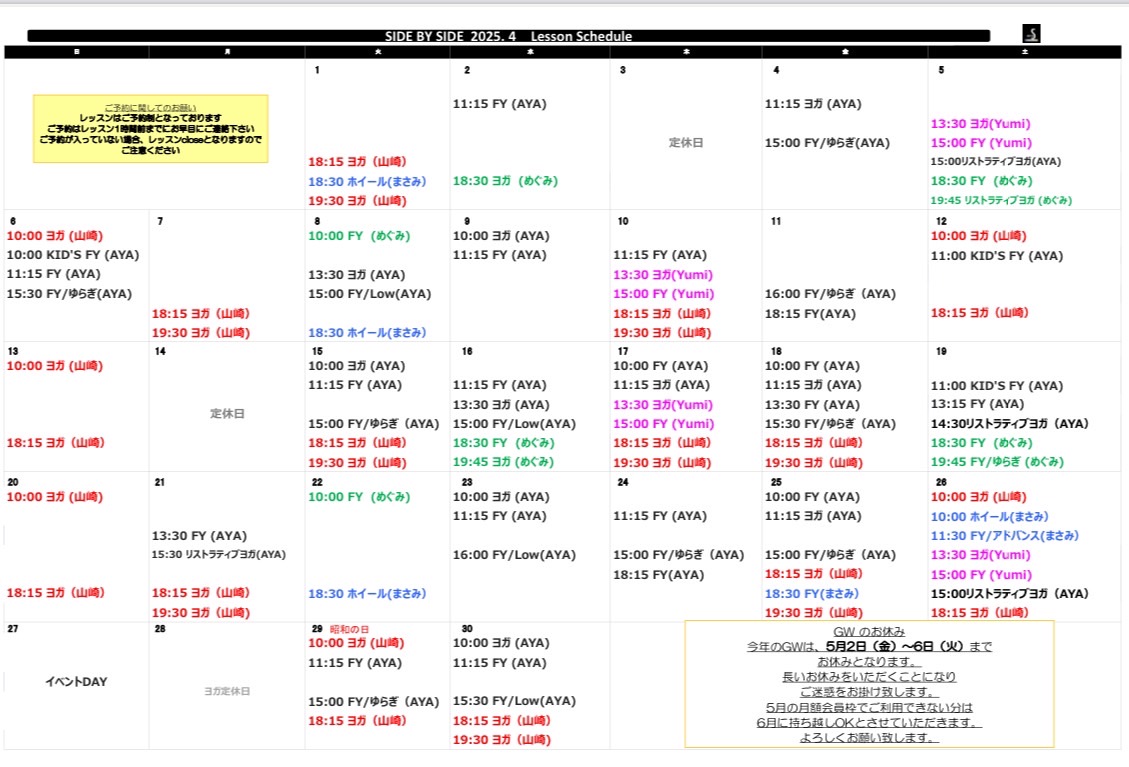1129x767 pixels.
Task: Click '16:00 FY/Low(AYA)' on April 23
Action: pyautogui.click(x=514, y=555)
